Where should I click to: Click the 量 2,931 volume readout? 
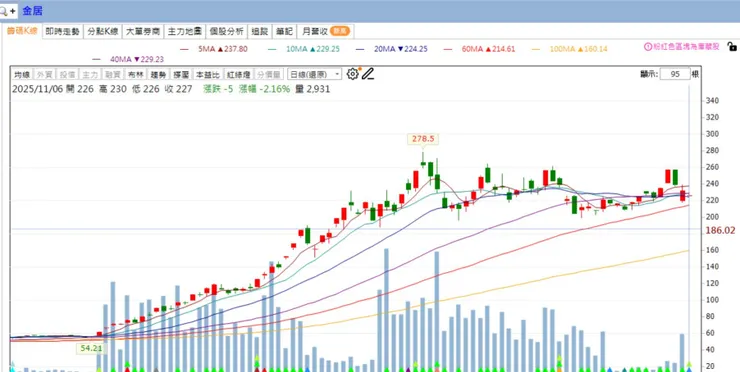pyautogui.click(x=312, y=89)
